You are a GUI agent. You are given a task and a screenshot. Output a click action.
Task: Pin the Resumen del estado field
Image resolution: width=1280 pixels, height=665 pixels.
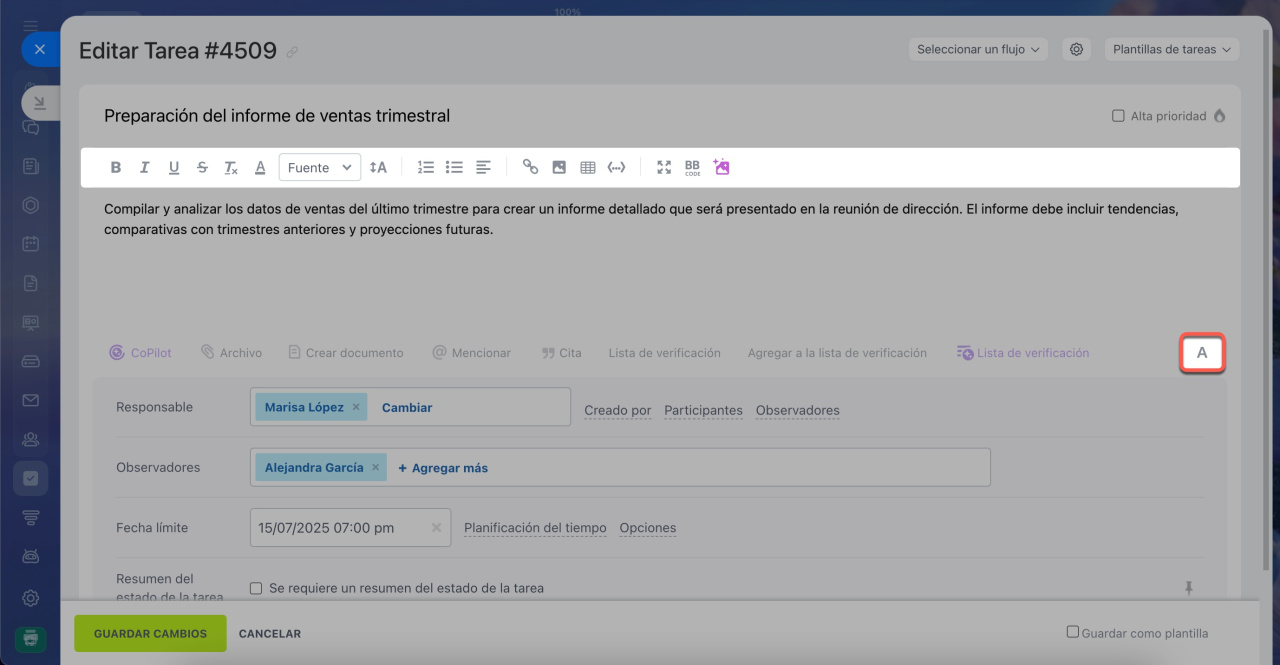tap(1189, 588)
